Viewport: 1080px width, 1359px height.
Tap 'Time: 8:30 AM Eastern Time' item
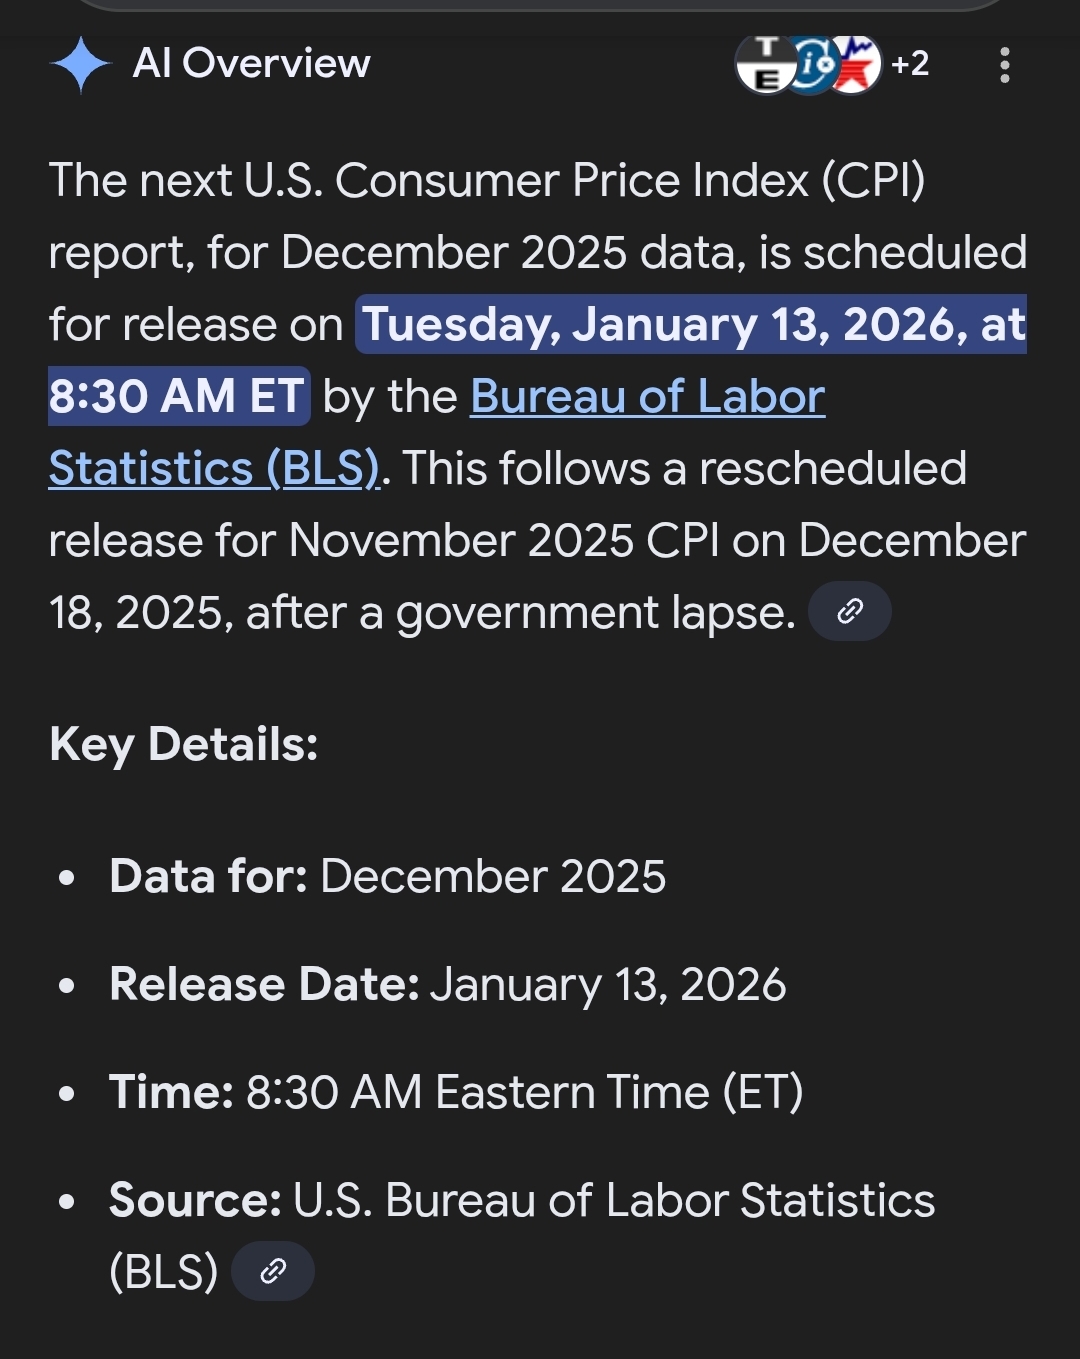(455, 1093)
